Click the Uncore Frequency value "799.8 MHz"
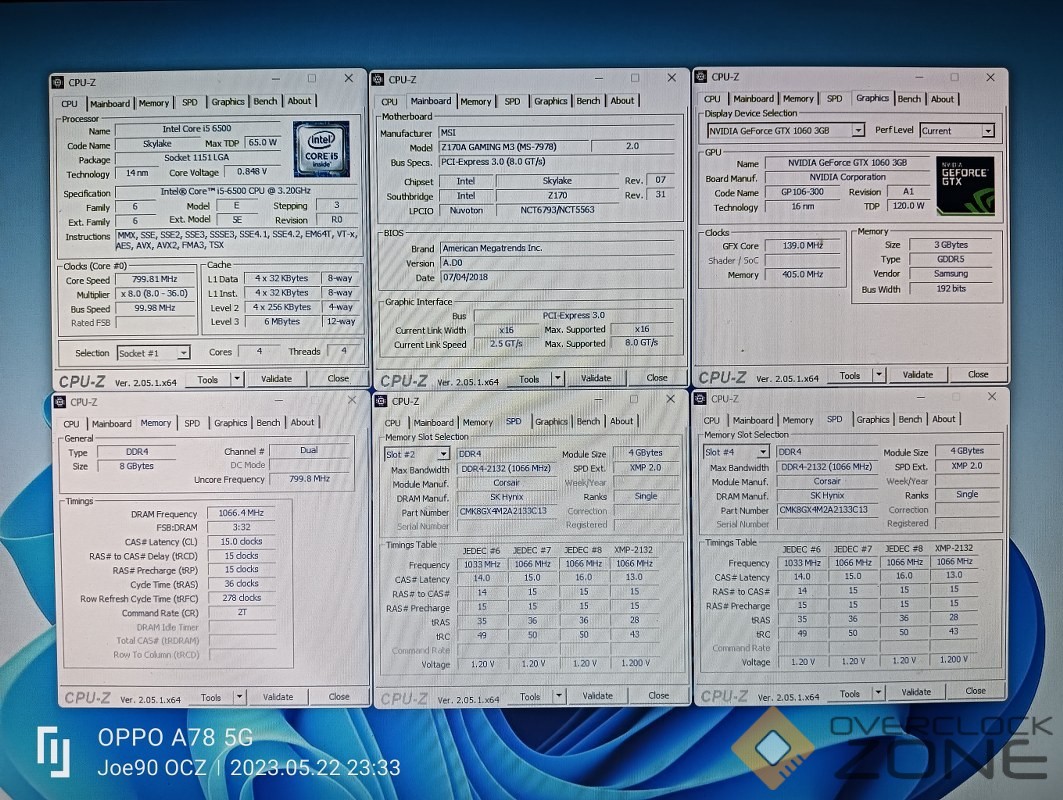The image size is (1063, 800). coord(310,479)
